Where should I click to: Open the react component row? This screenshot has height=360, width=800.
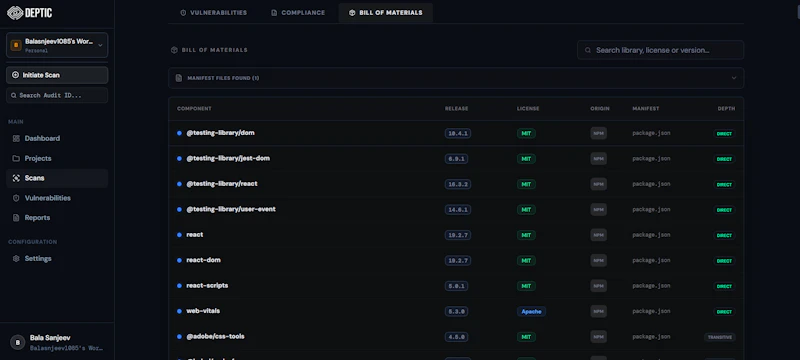tap(456, 235)
